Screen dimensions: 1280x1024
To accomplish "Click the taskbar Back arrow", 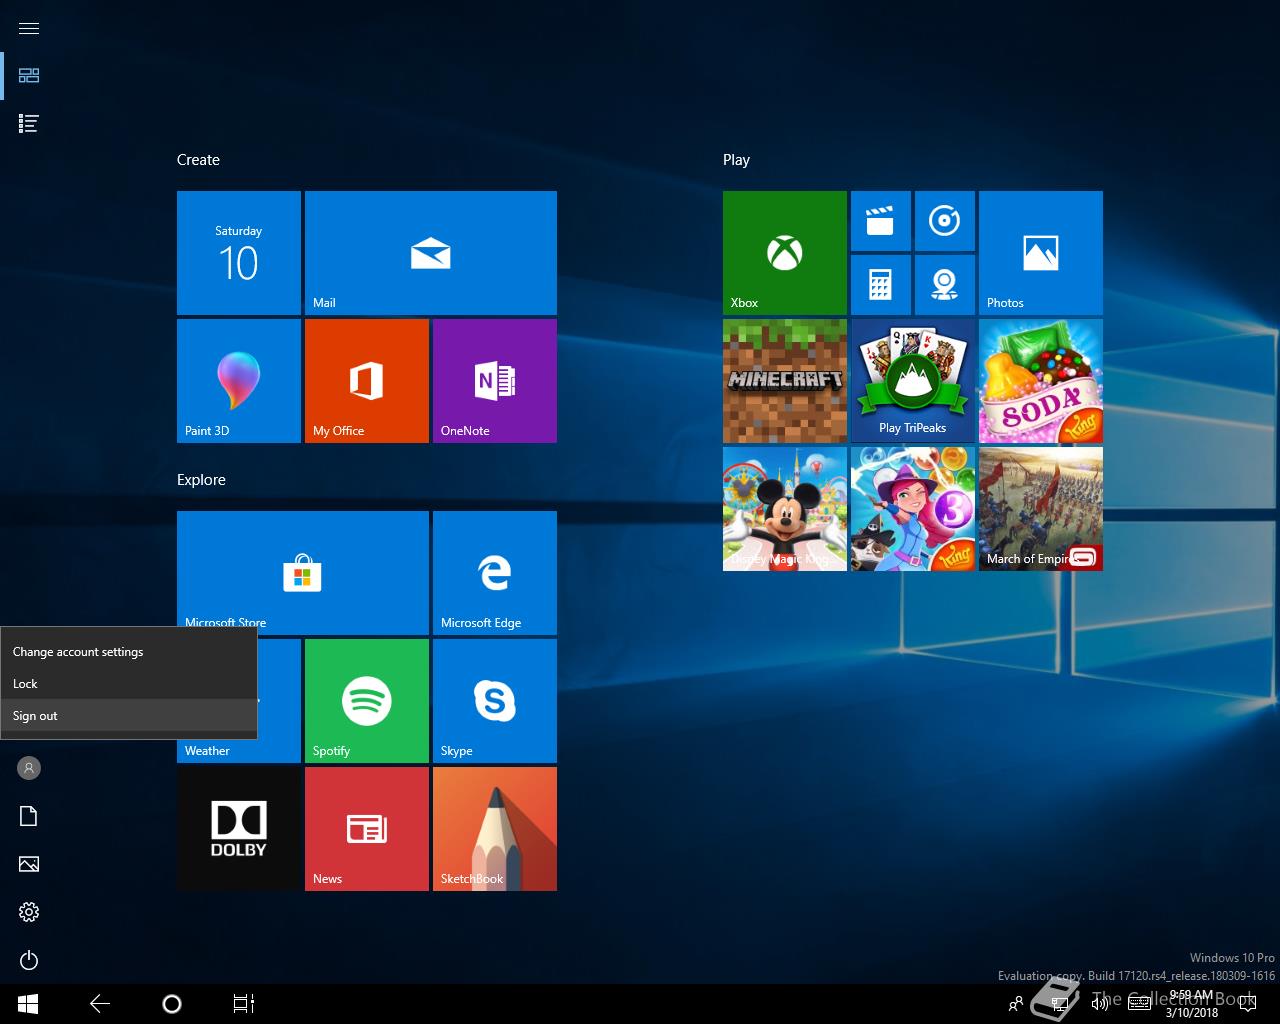I will click(100, 1004).
